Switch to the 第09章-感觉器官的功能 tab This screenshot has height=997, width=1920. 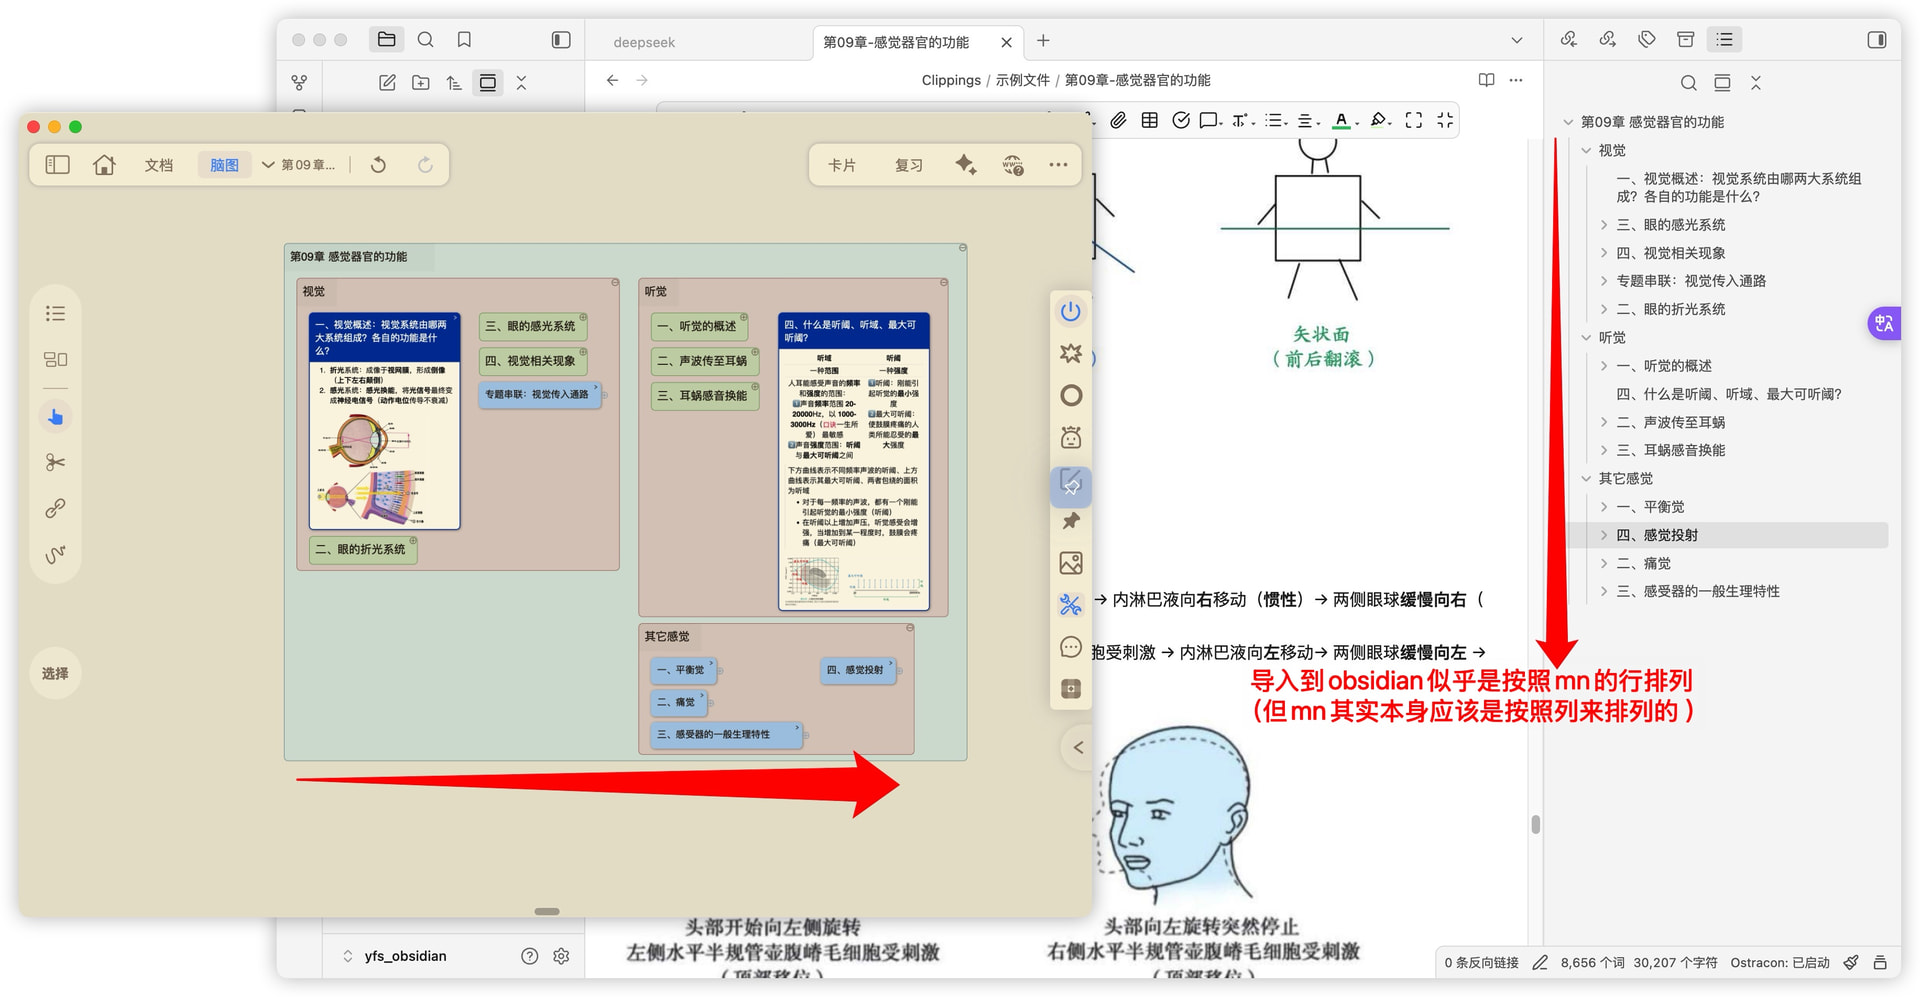(896, 42)
